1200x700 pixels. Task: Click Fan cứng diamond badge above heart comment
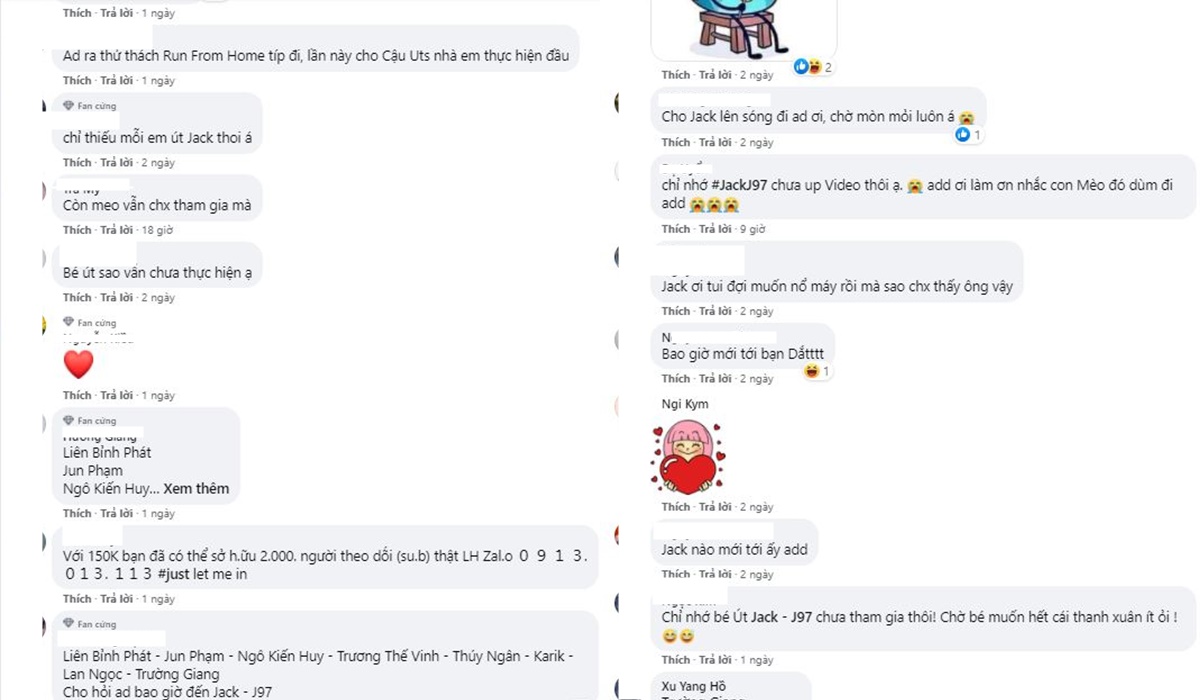coord(89,322)
